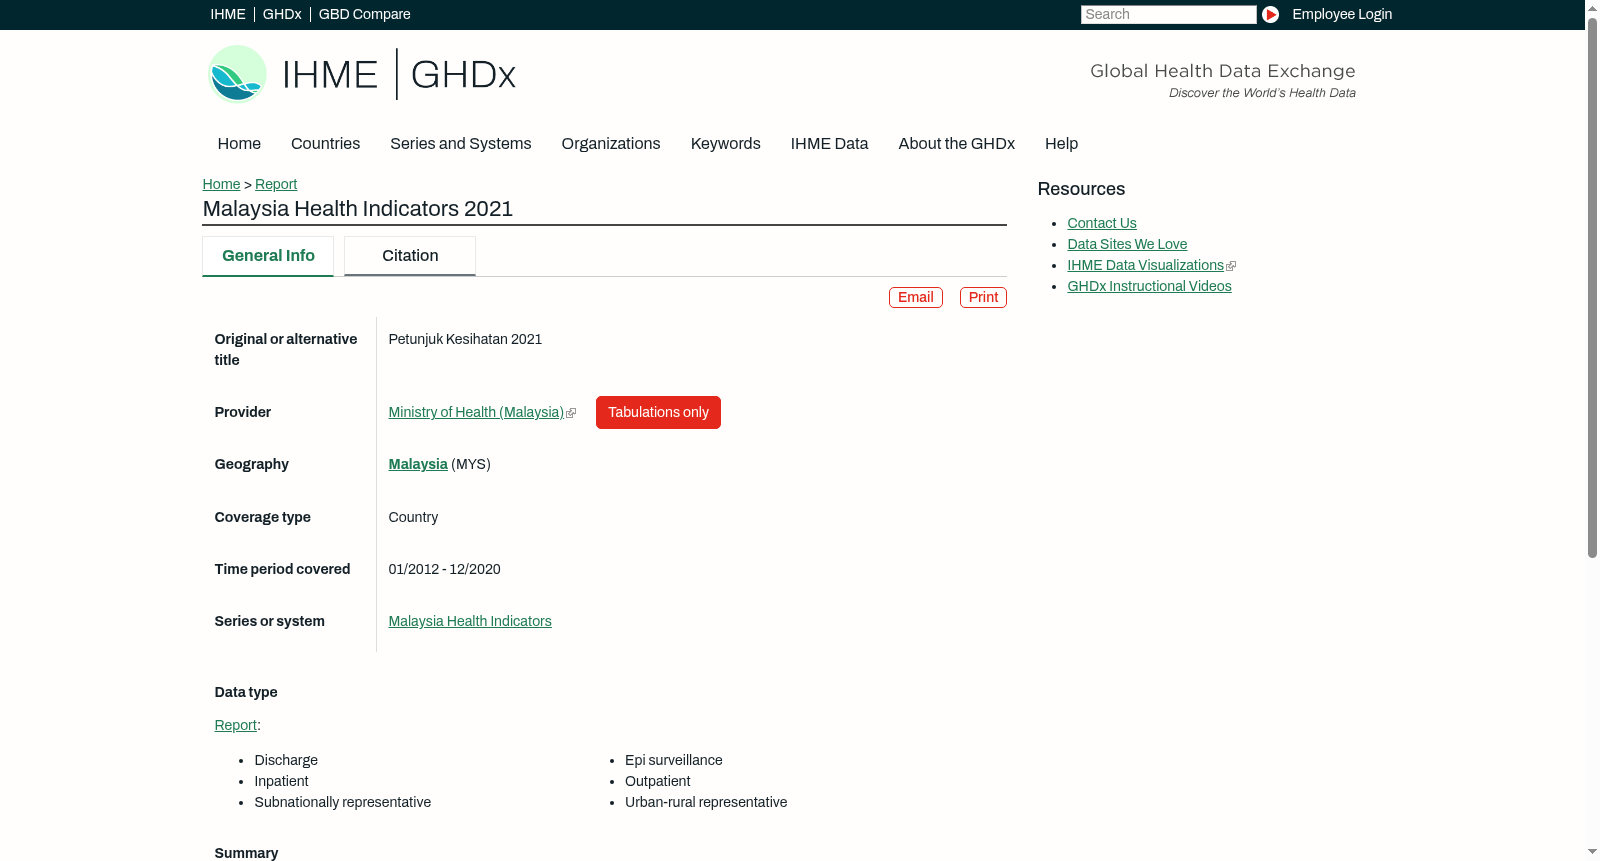This screenshot has width=1600, height=861.
Task: Open Data Sites We Love link
Action: point(1127,244)
